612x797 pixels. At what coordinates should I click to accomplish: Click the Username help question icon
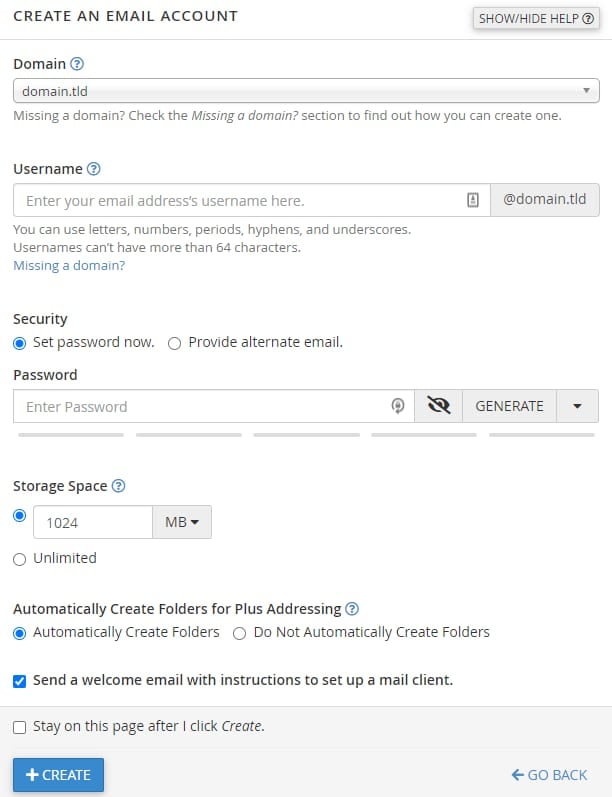click(94, 169)
